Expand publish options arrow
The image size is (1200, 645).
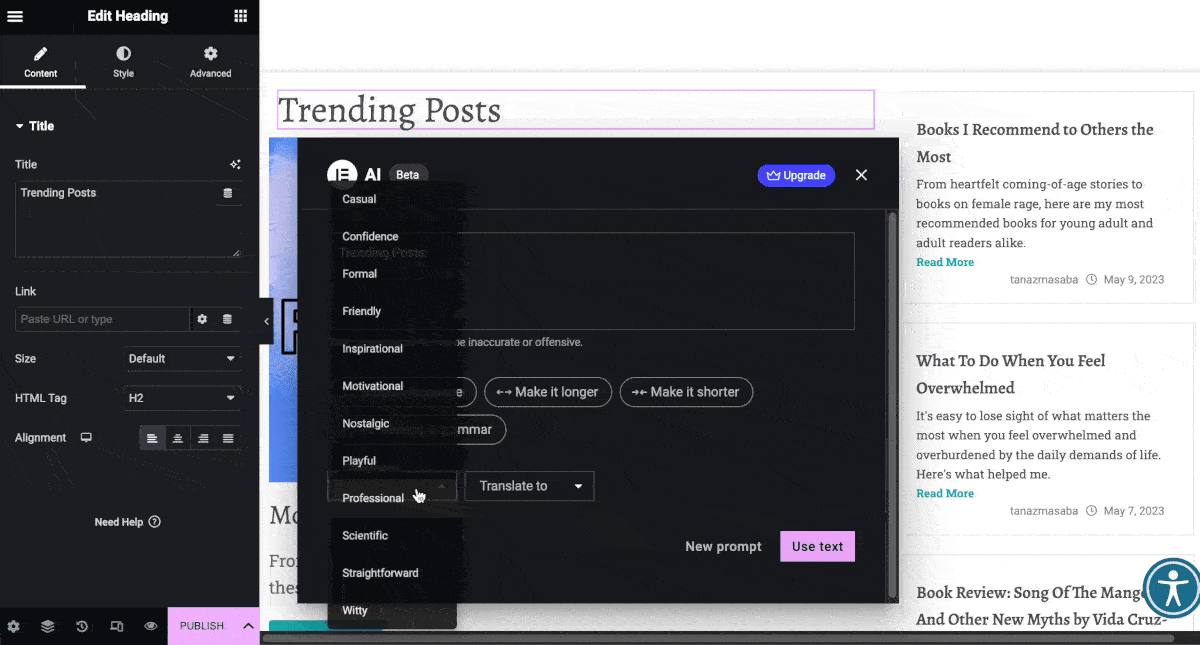(x=248, y=626)
